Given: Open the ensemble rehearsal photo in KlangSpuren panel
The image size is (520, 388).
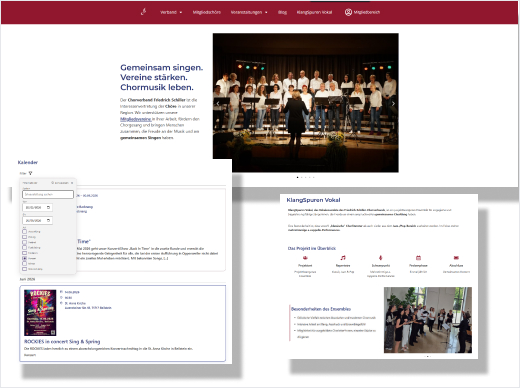Looking at the screenshot, I should 428,320.
